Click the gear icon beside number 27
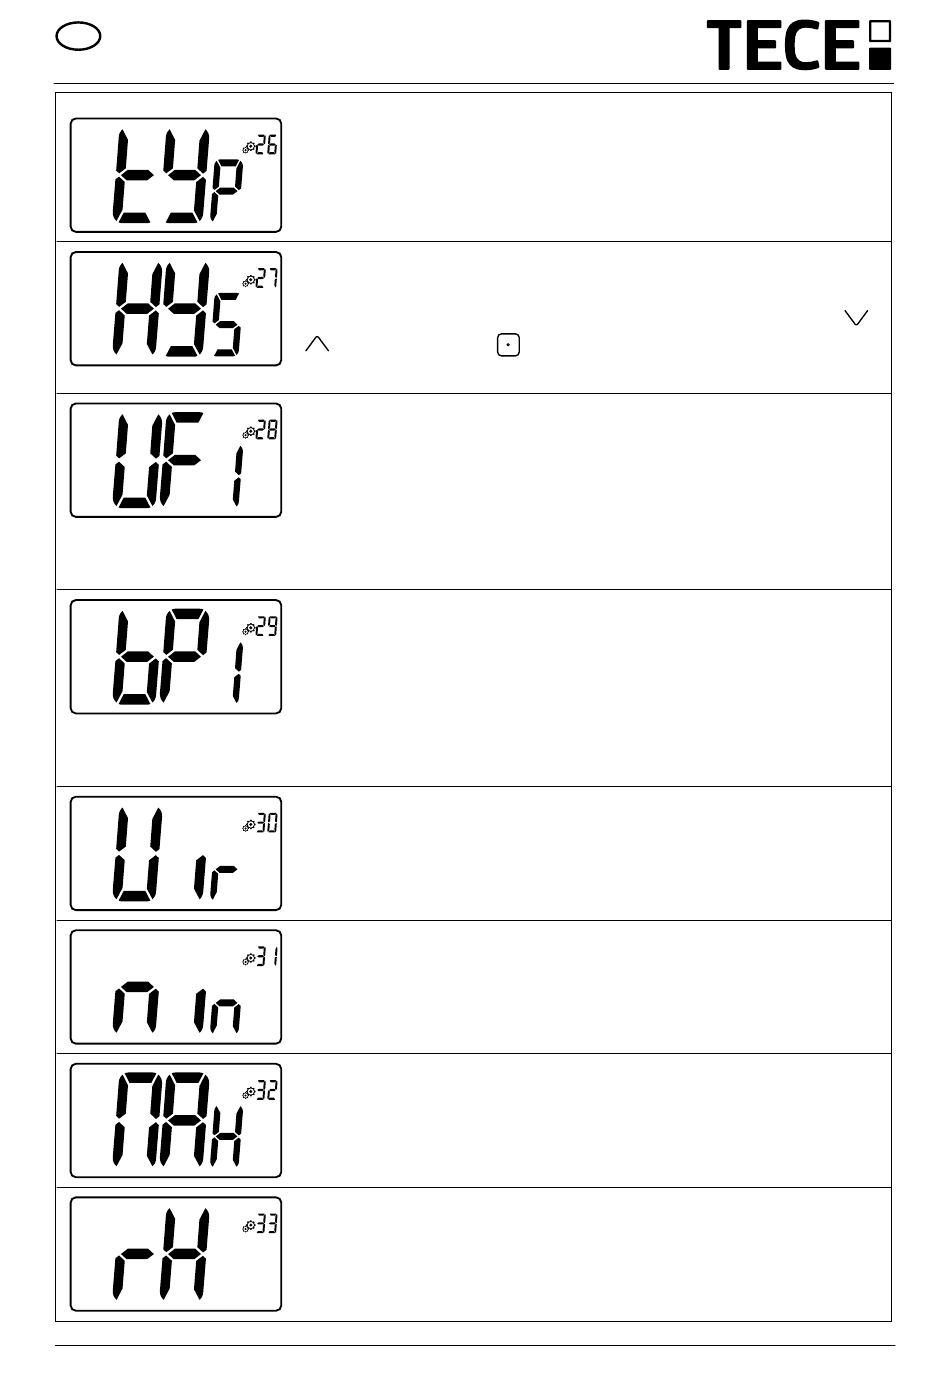Viewport: 950px width, 1374px height. click(x=249, y=281)
